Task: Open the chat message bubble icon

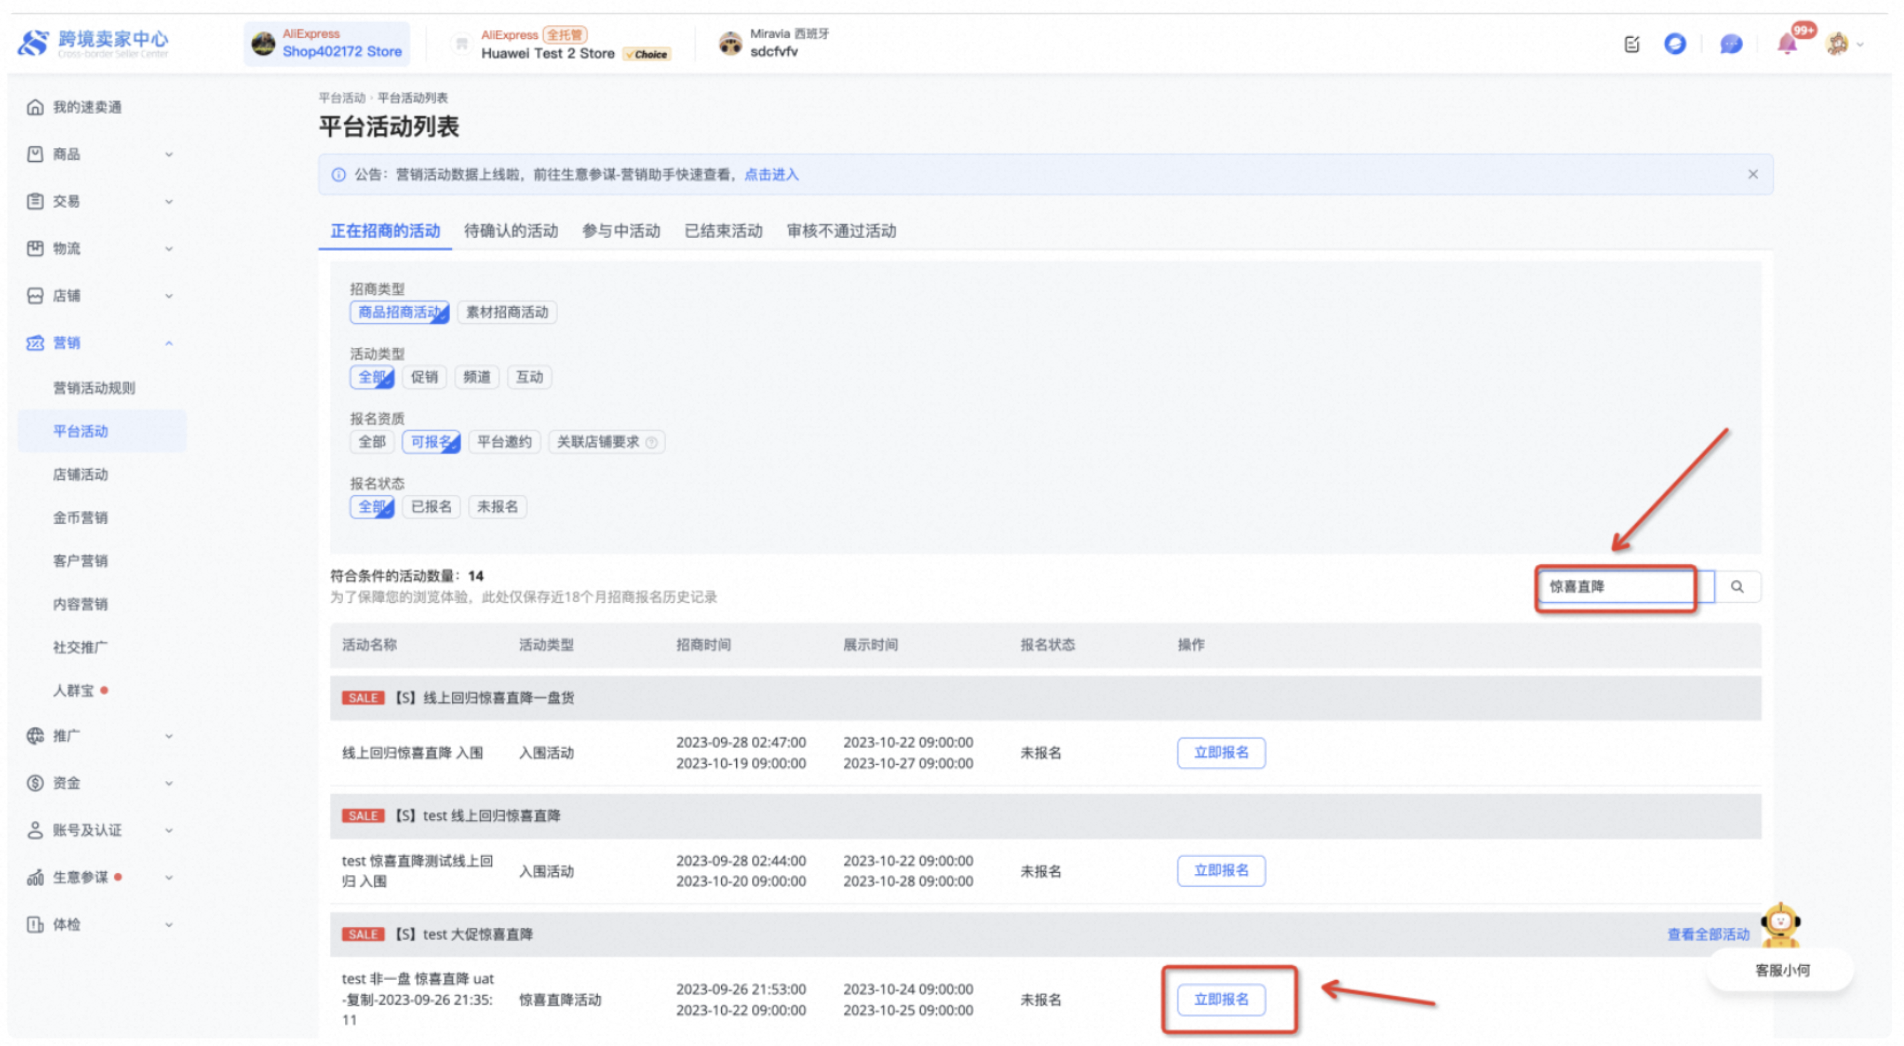Action: 1730,44
